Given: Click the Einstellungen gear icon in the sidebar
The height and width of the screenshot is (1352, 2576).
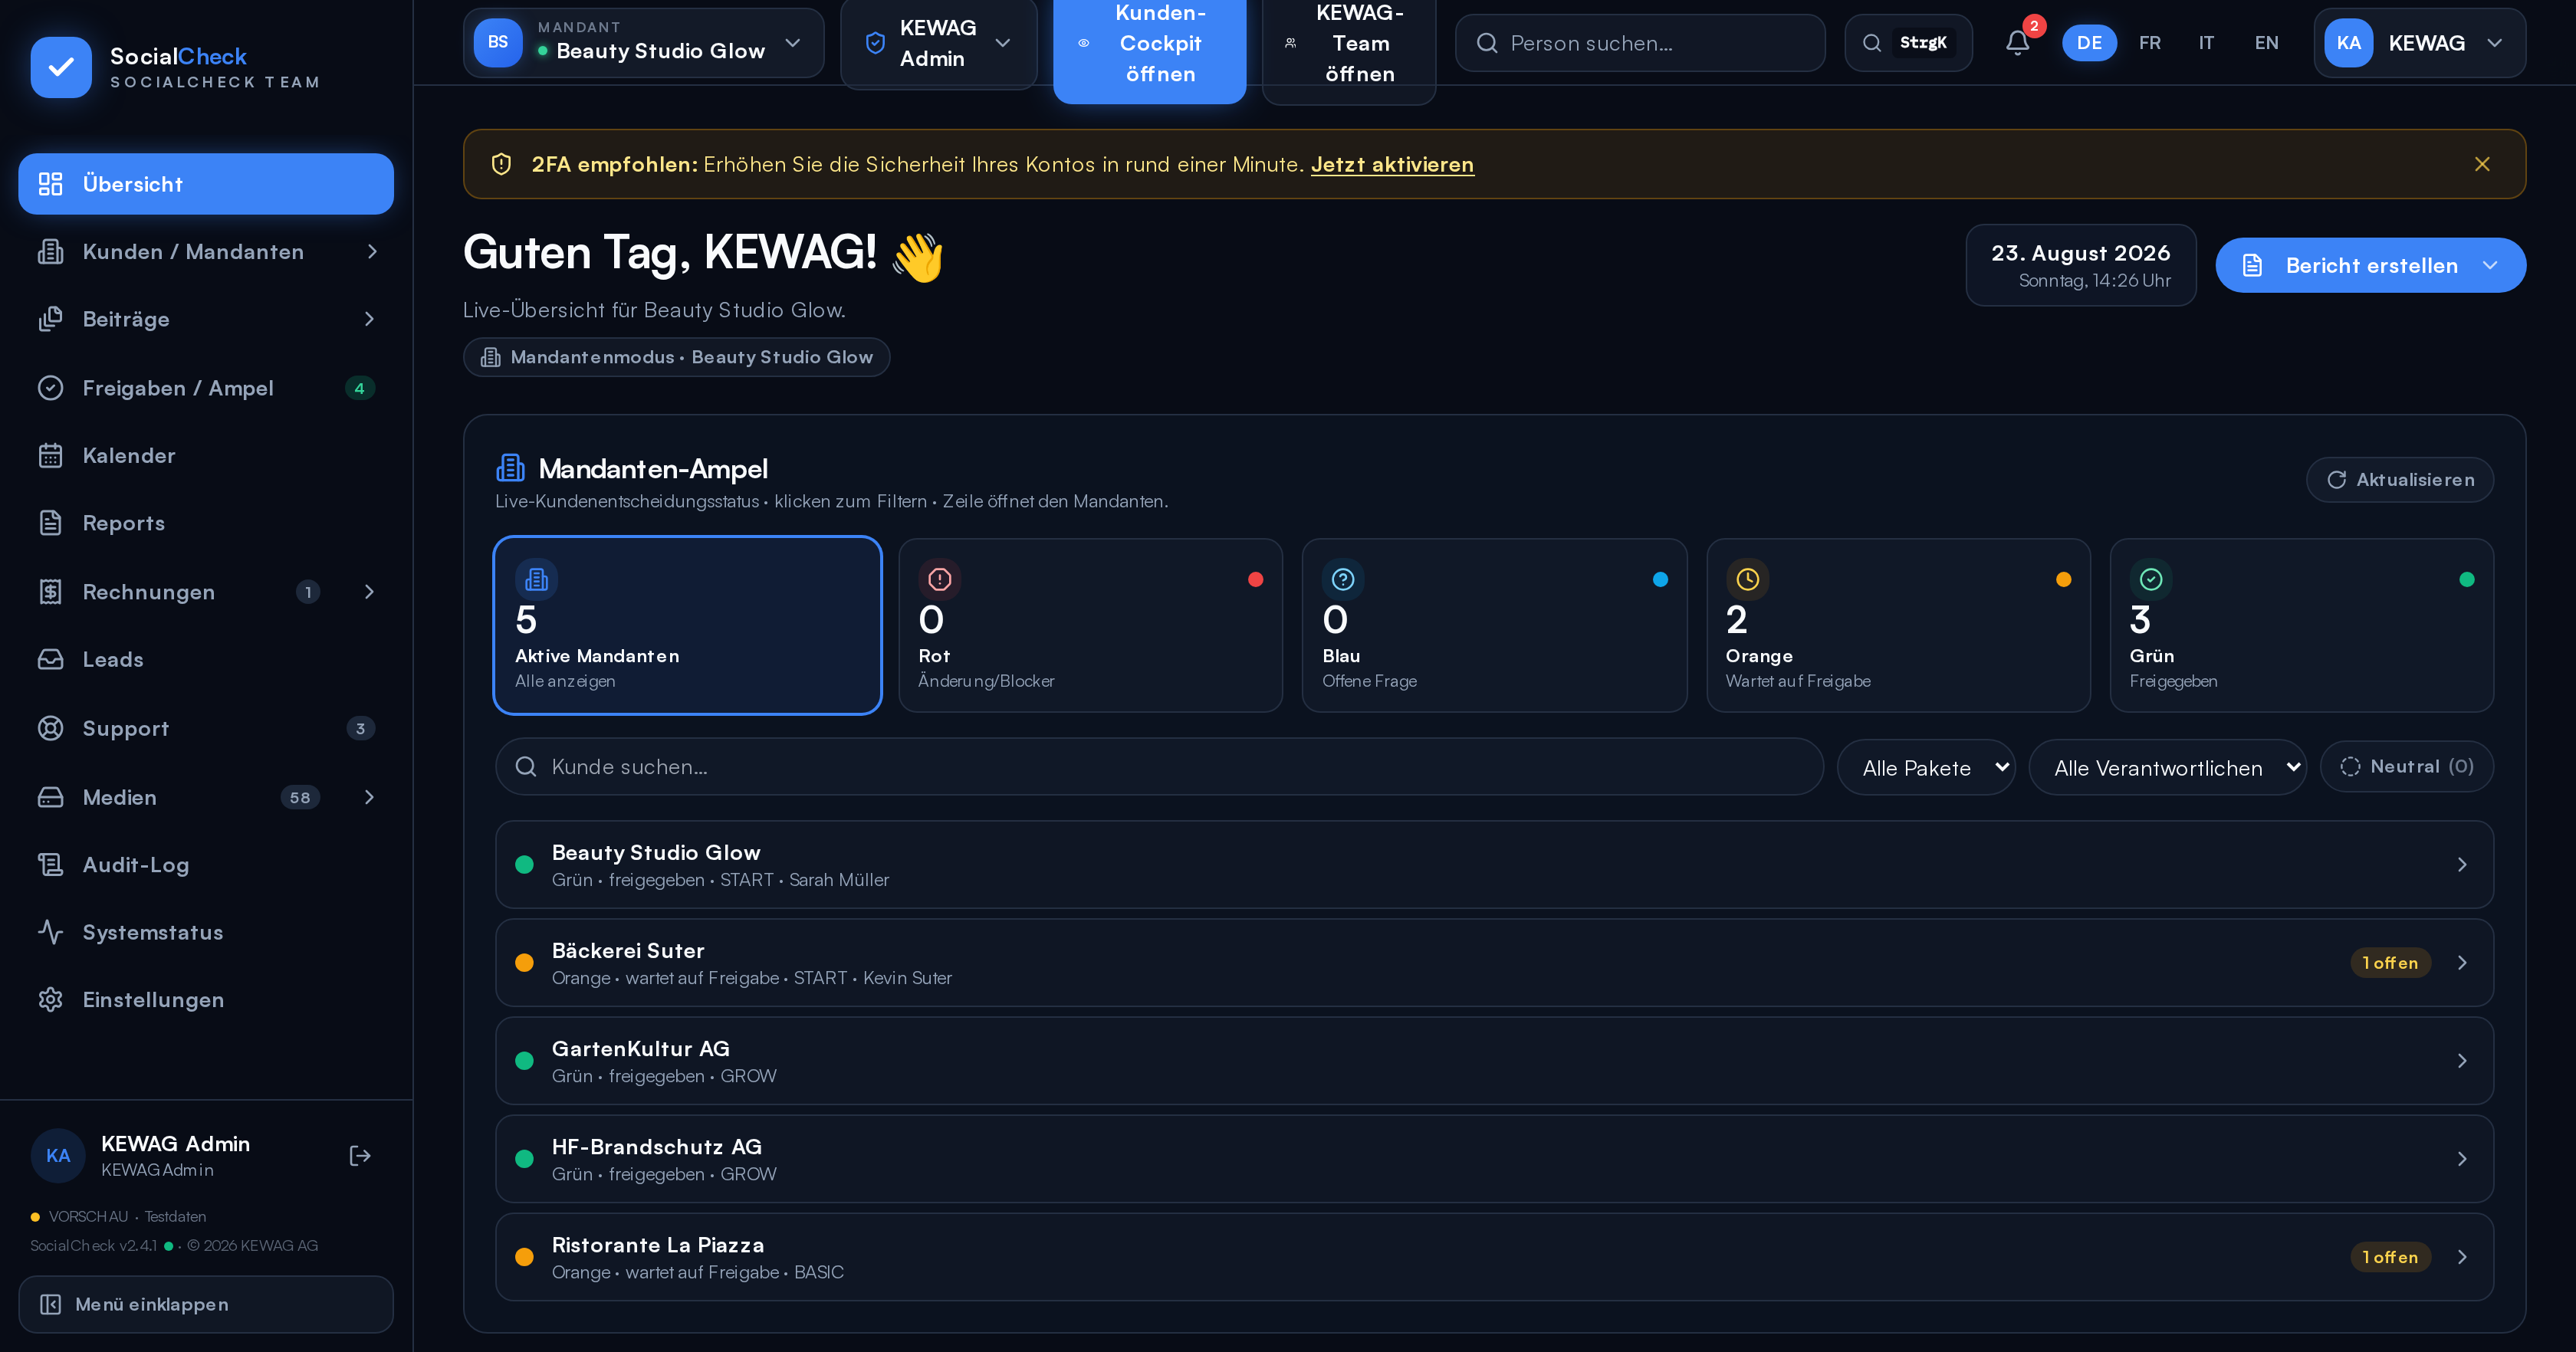Looking at the screenshot, I should tap(50, 1000).
